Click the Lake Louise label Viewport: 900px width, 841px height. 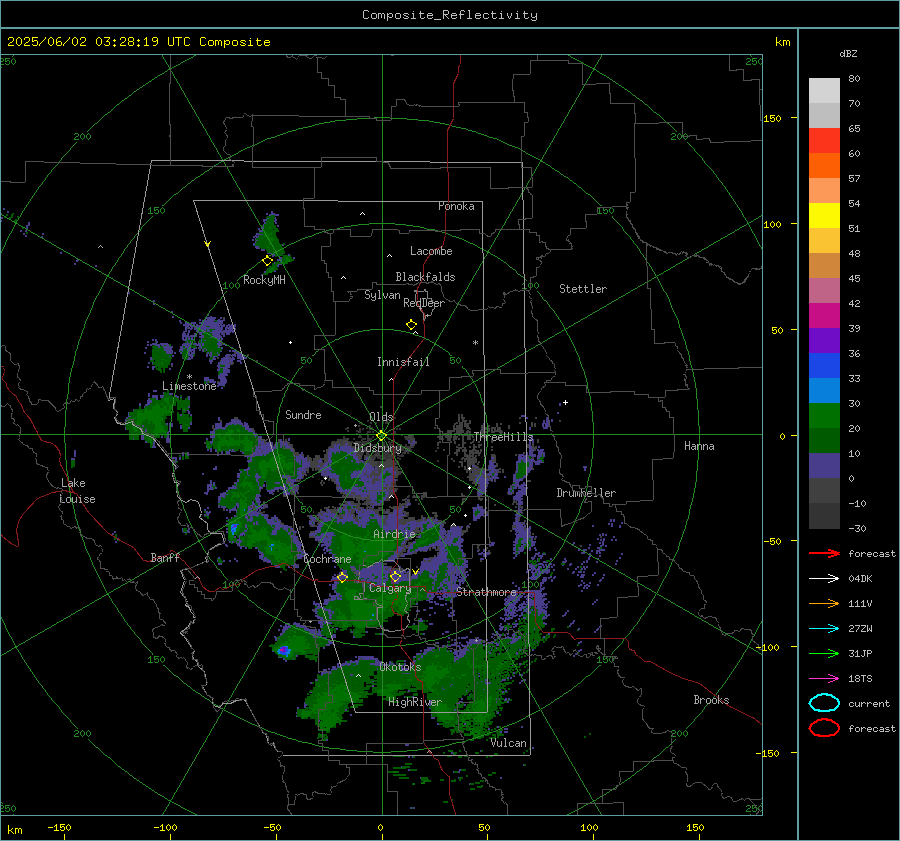(78, 491)
